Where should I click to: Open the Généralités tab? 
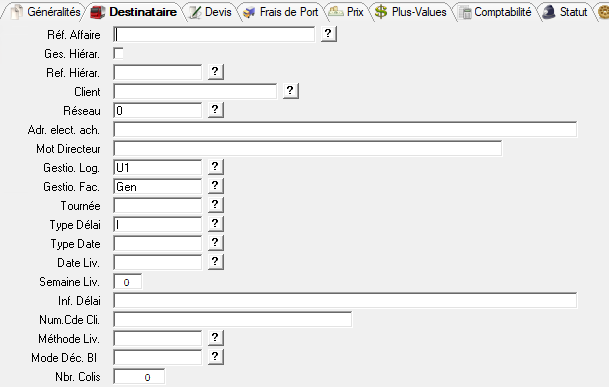click(46, 12)
